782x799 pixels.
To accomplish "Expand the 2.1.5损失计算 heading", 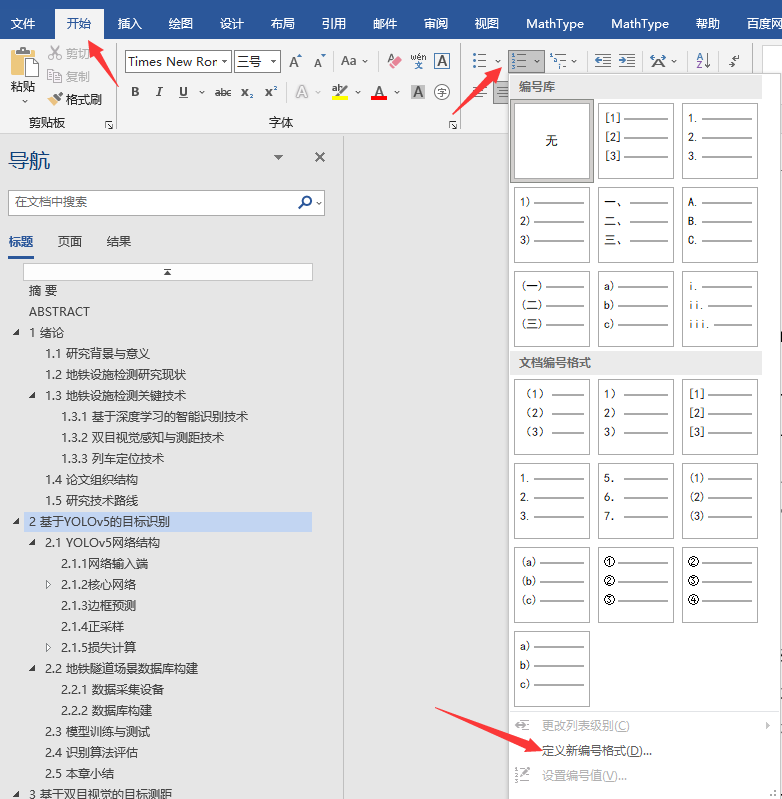I will click(48, 647).
